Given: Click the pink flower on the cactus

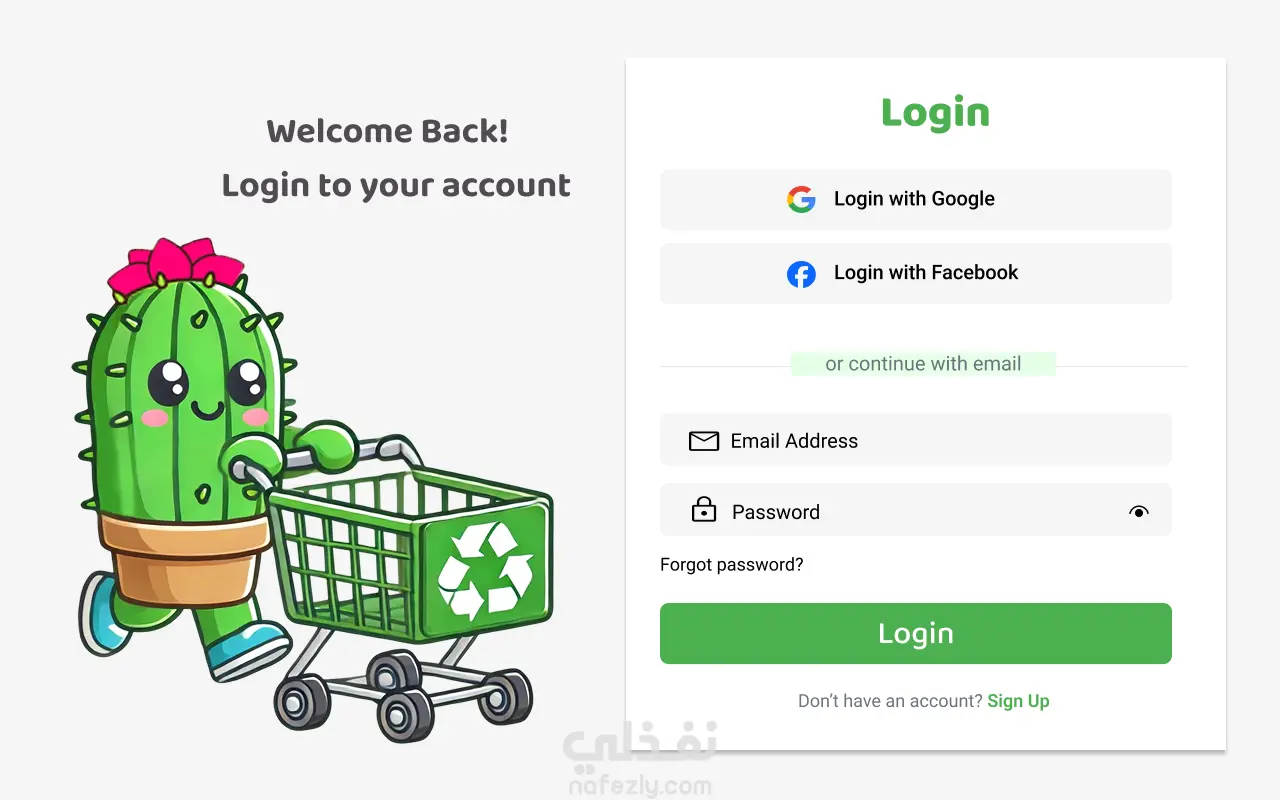Looking at the screenshot, I should pyautogui.click(x=174, y=264).
